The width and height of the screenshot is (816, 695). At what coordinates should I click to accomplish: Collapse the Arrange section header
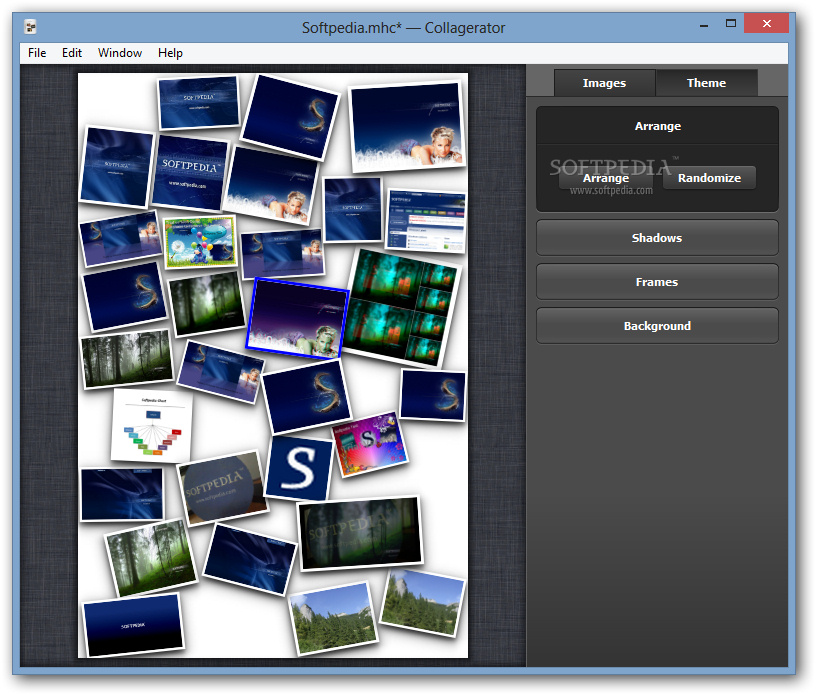pos(657,127)
